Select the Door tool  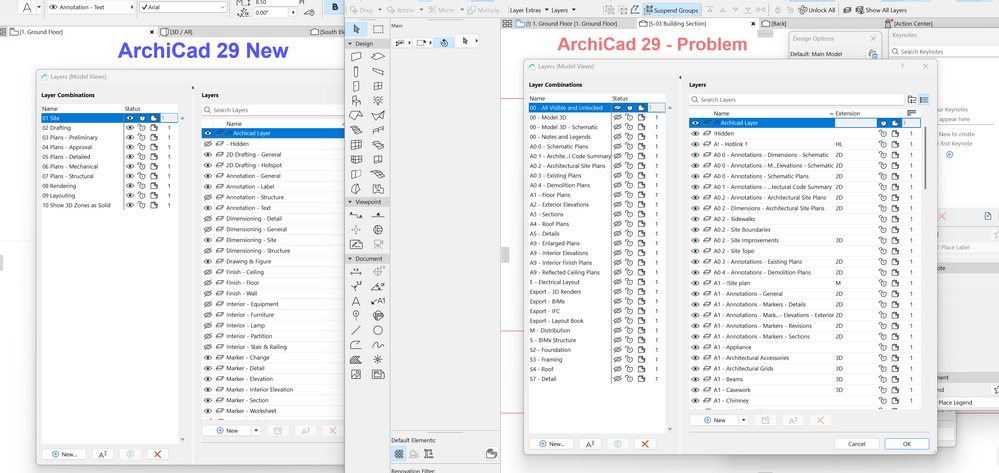pos(356,86)
